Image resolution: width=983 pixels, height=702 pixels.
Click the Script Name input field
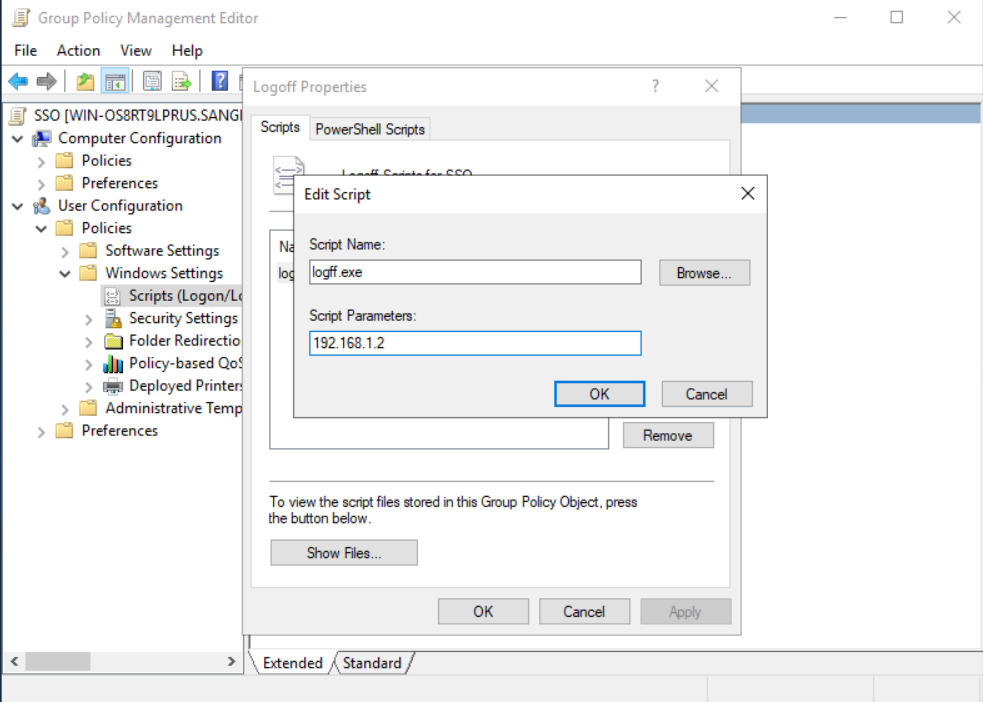pyautogui.click(x=475, y=272)
